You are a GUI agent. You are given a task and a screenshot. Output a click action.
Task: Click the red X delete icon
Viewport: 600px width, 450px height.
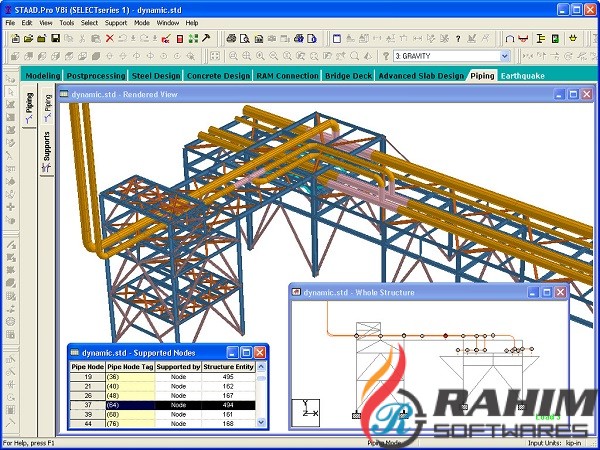click(109, 39)
